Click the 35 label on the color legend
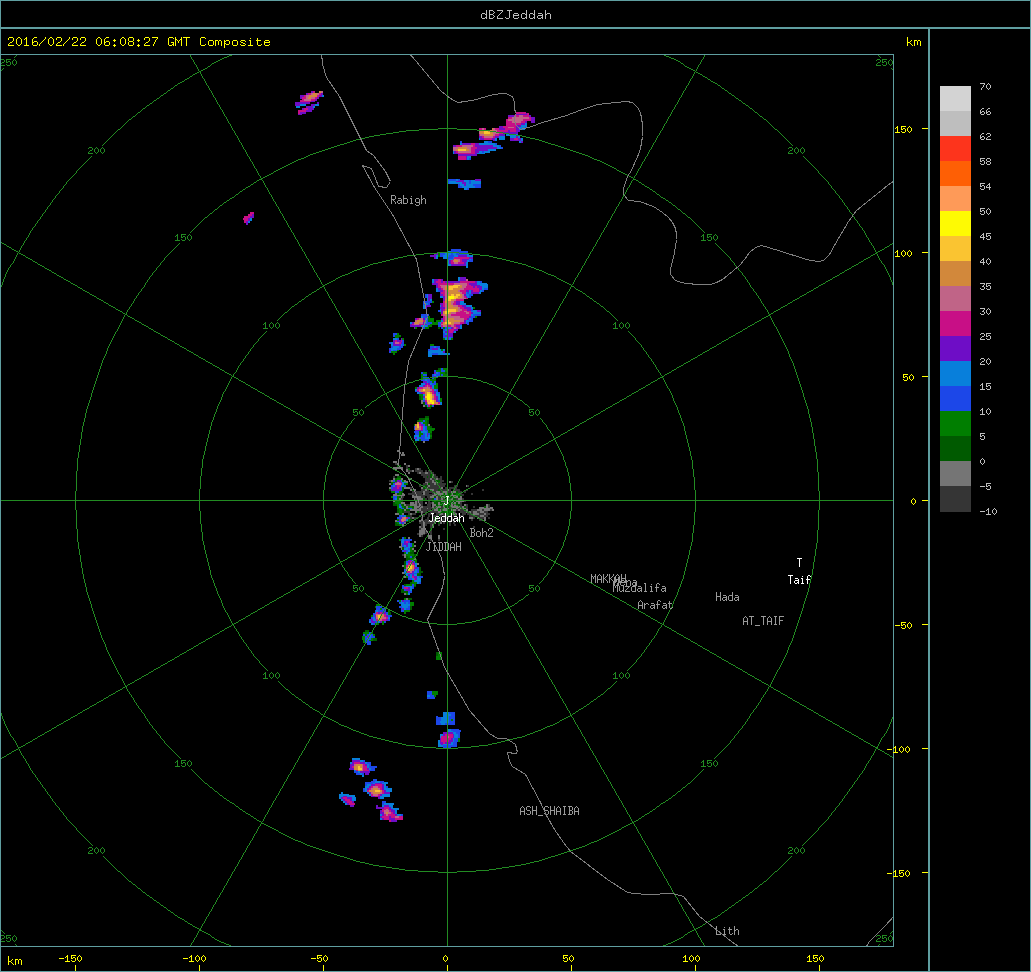This screenshot has width=1031, height=972. point(985,286)
